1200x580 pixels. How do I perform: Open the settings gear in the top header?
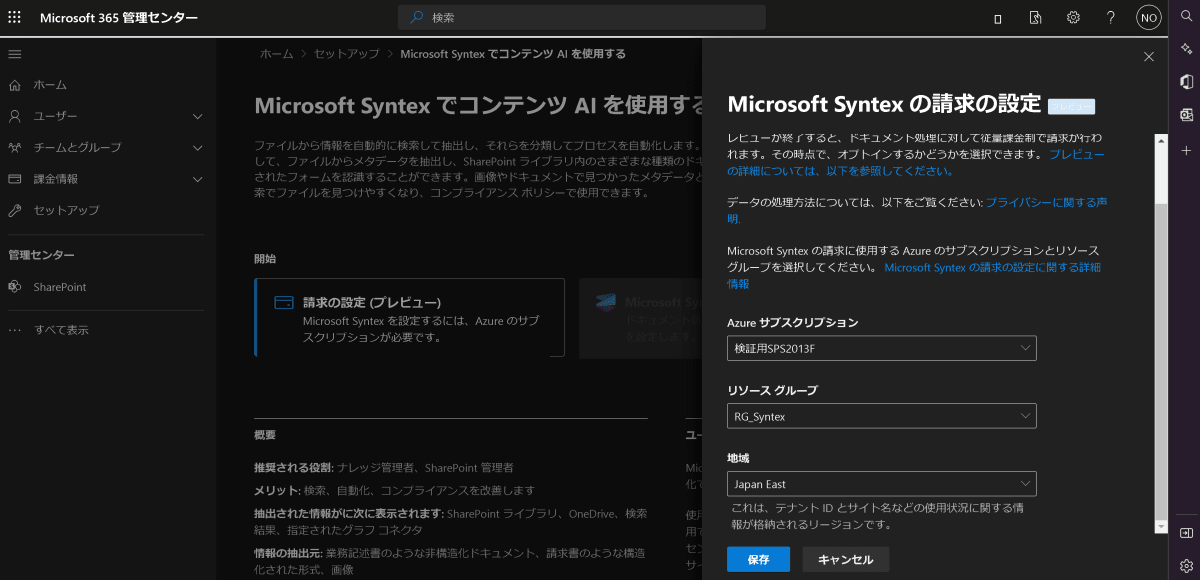(x=1073, y=18)
